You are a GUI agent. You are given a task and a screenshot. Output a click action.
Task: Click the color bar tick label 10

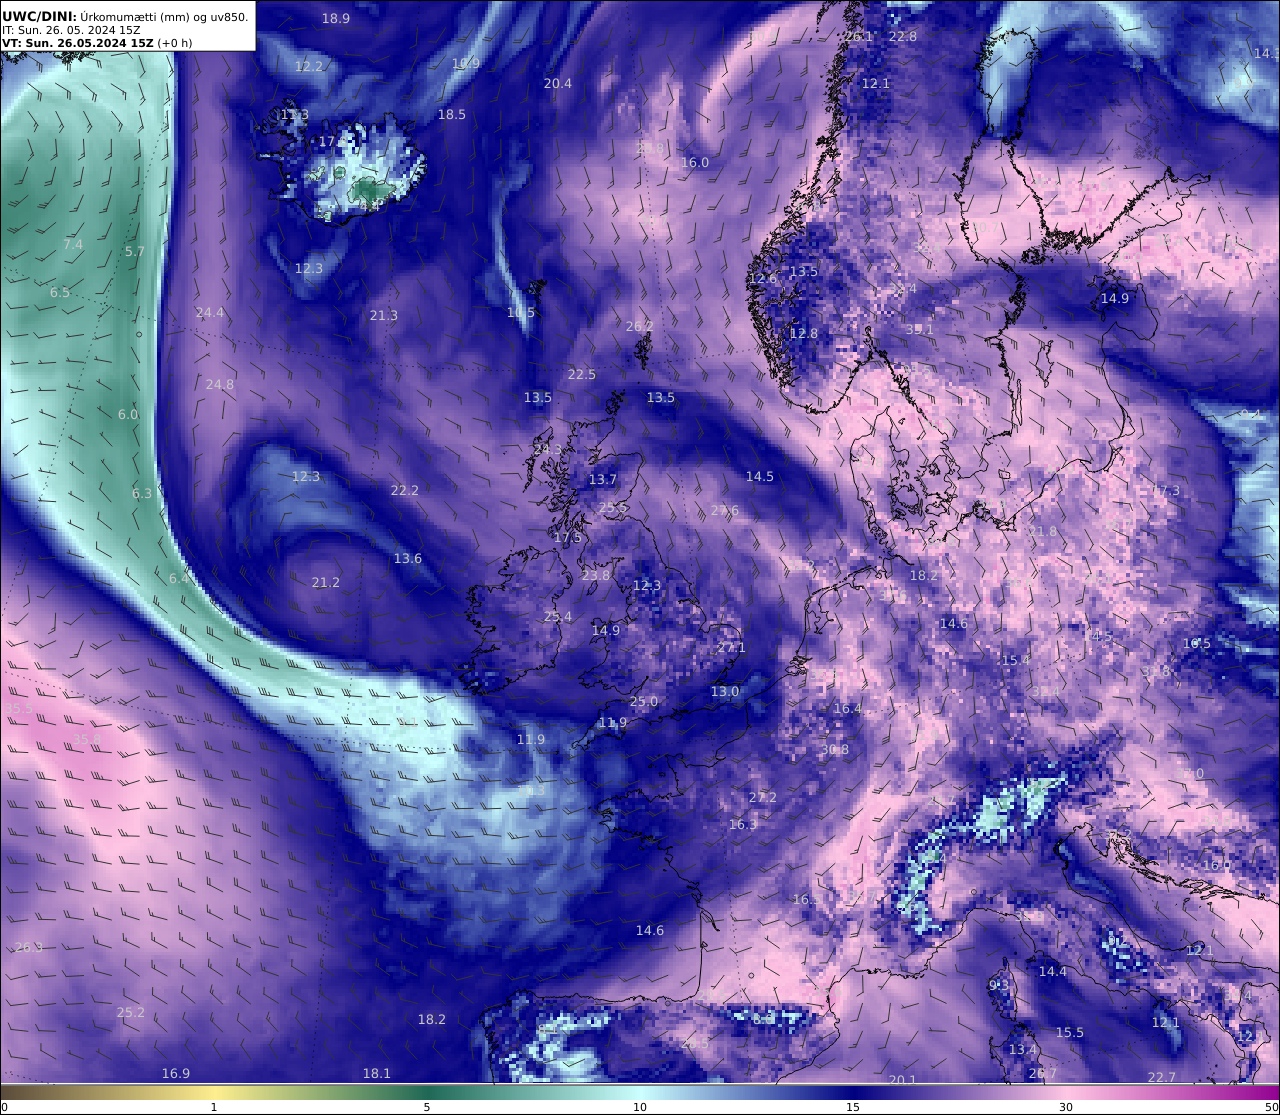[x=640, y=1107]
